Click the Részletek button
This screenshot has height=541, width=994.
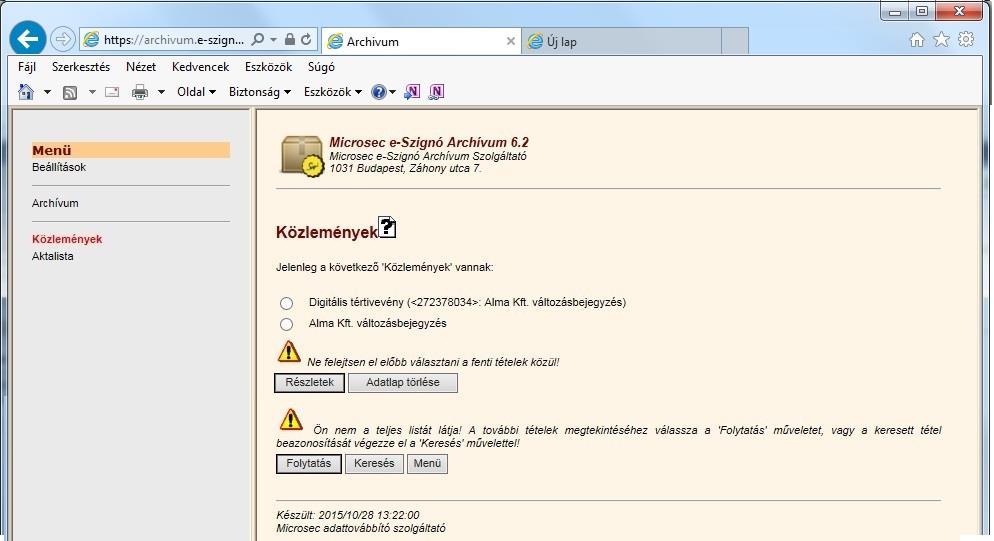click(x=309, y=382)
